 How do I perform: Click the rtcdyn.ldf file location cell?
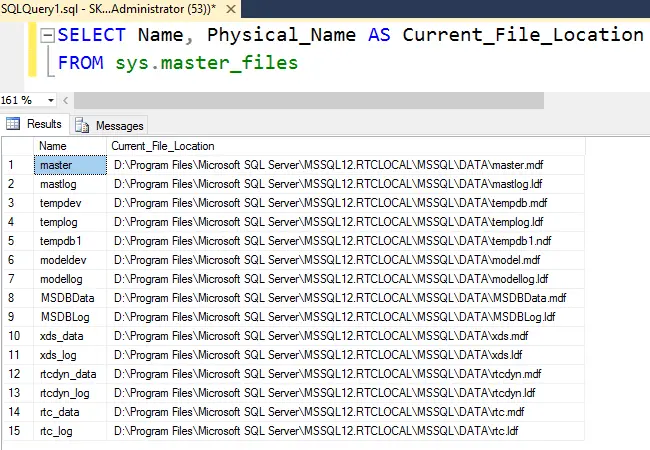click(346, 393)
